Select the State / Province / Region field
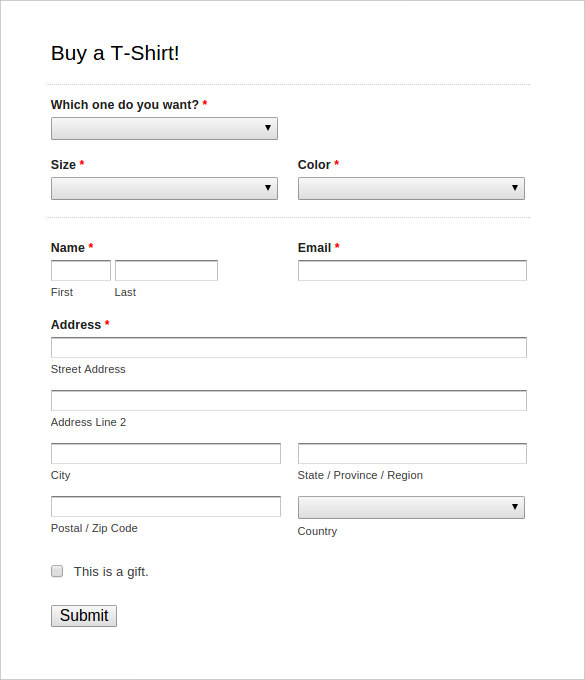This screenshot has width=585, height=680. tap(412, 453)
